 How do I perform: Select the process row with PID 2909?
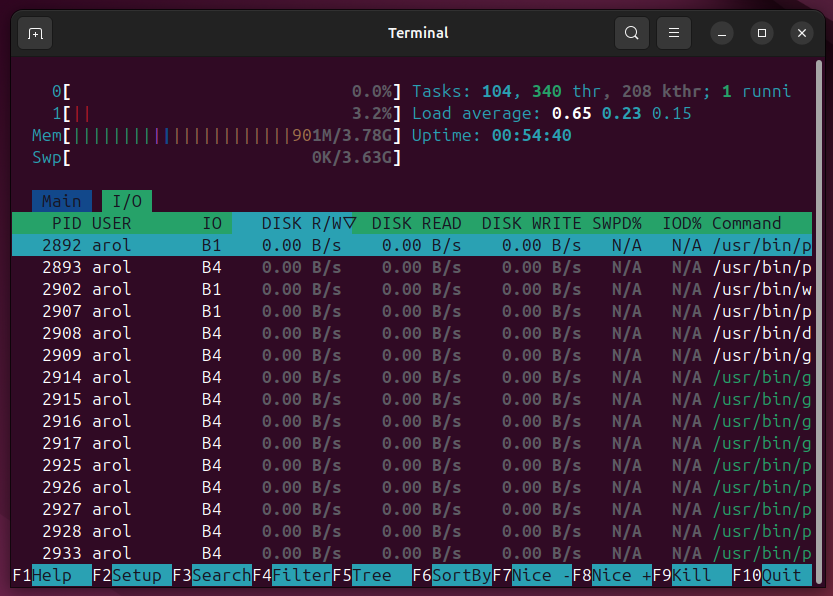pyautogui.click(x=412, y=355)
